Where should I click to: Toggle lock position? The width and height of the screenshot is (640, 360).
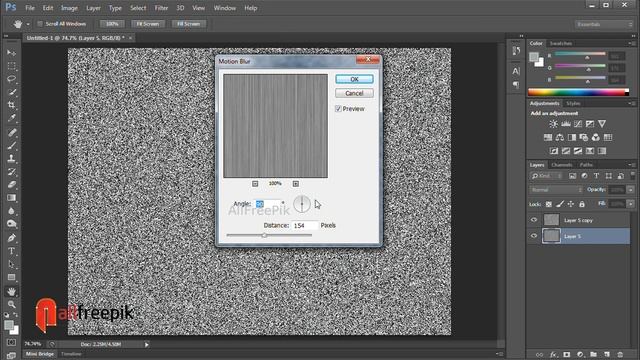571,204
